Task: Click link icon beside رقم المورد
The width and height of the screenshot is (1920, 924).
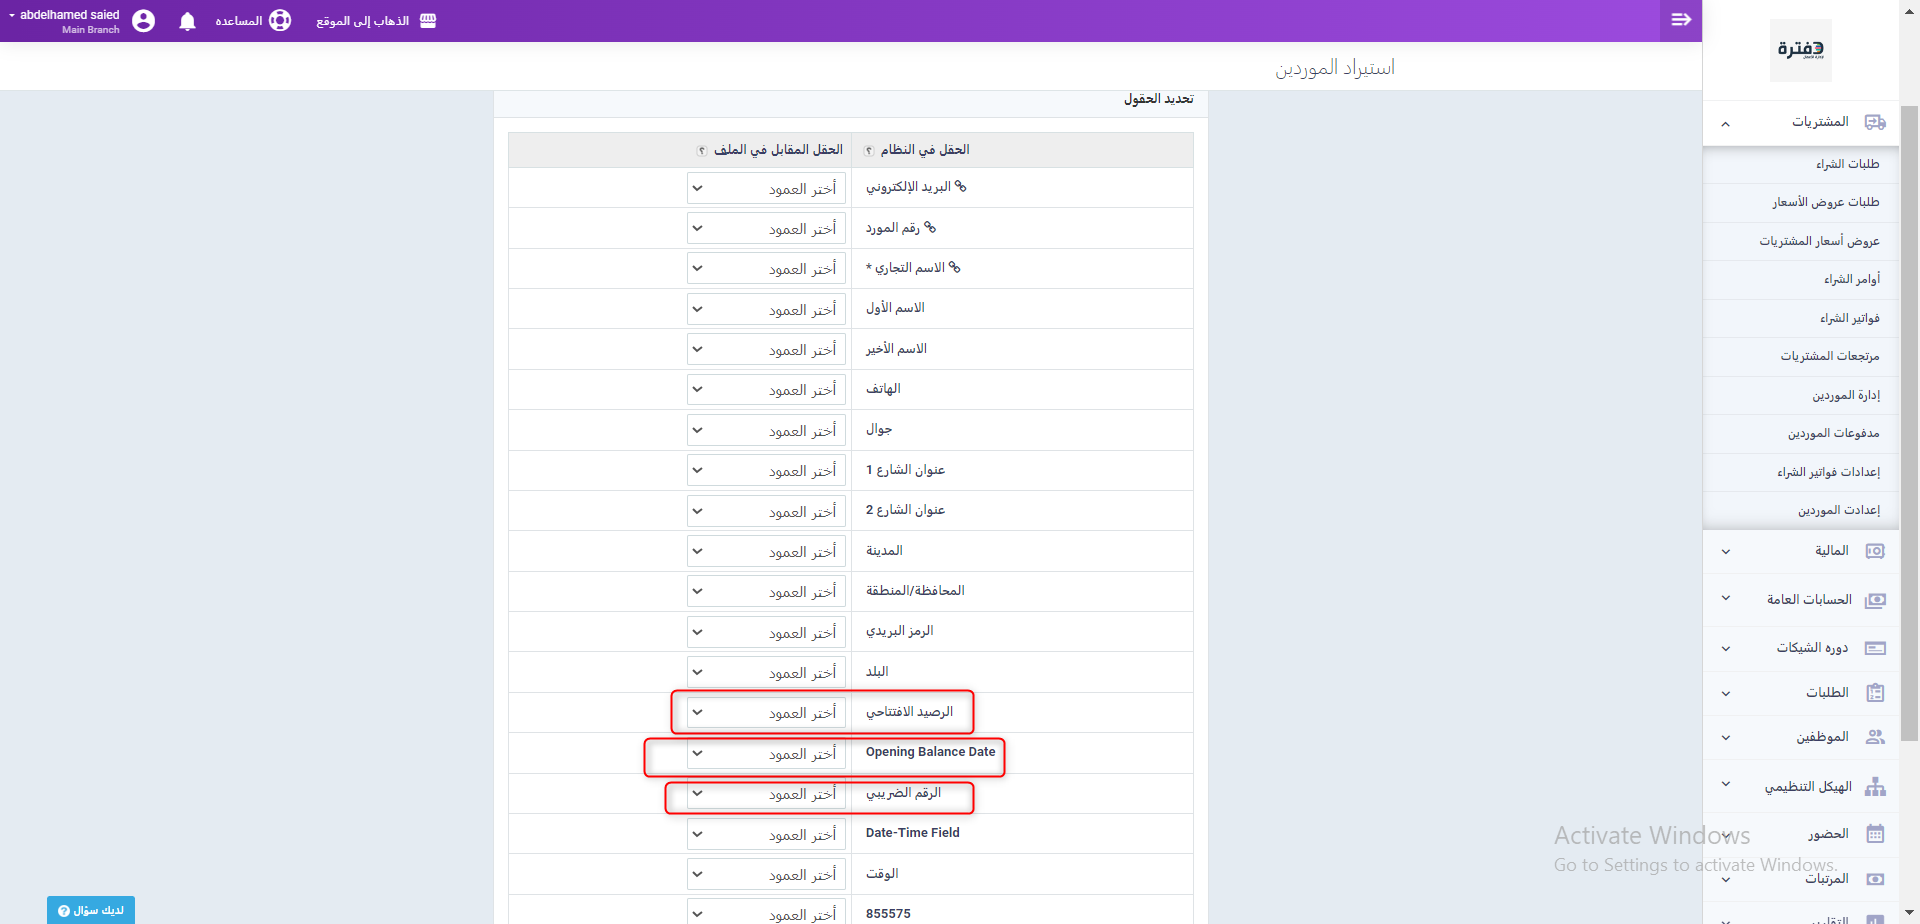Action: pyautogui.click(x=930, y=227)
